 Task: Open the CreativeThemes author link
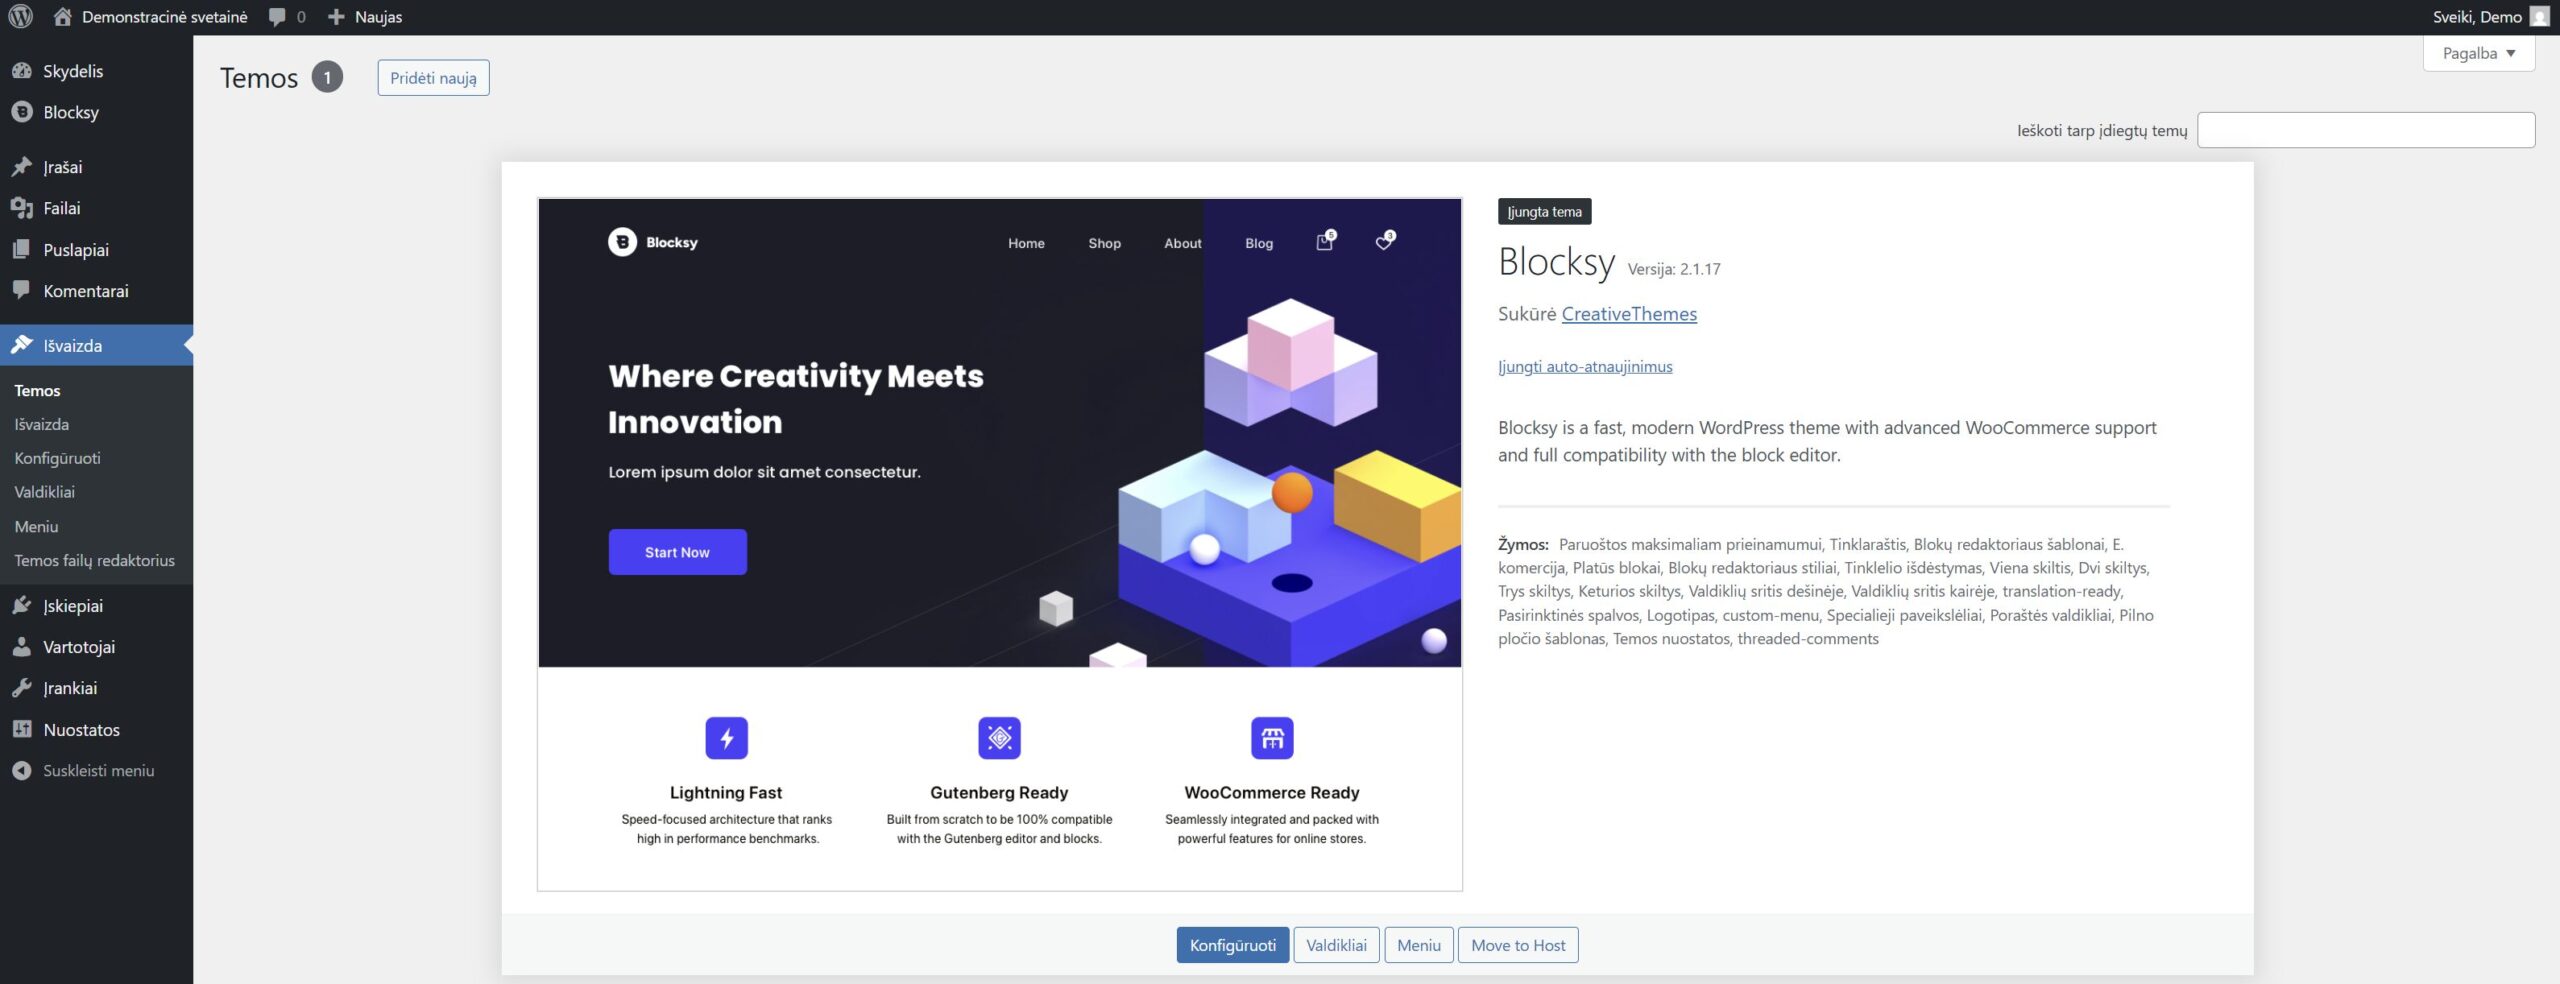[x=1628, y=314]
